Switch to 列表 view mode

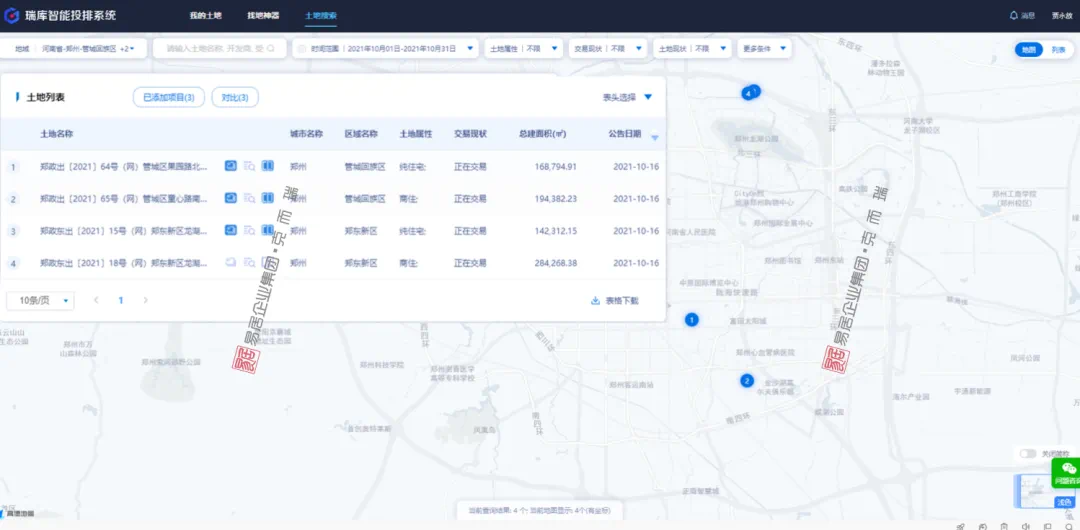[x=1058, y=49]
